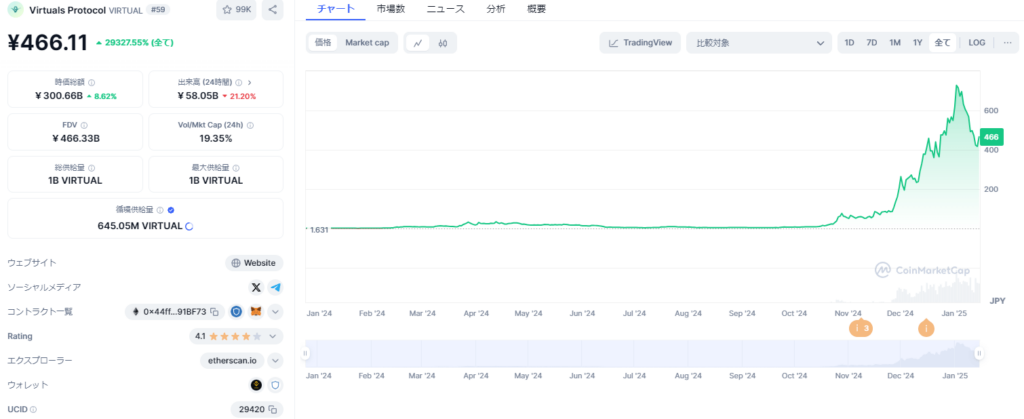This screenshot has width=1024, height=419.
Task: Click the dark round wallet icon
Action: click(257, 385)
